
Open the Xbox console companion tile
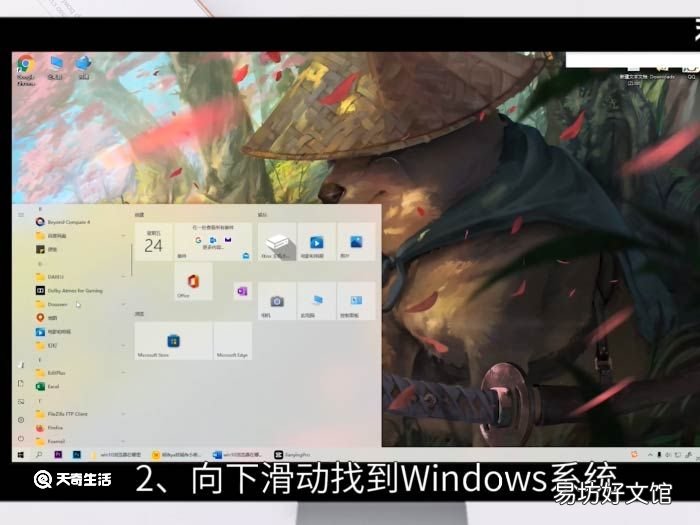click(x=277, y=242)
